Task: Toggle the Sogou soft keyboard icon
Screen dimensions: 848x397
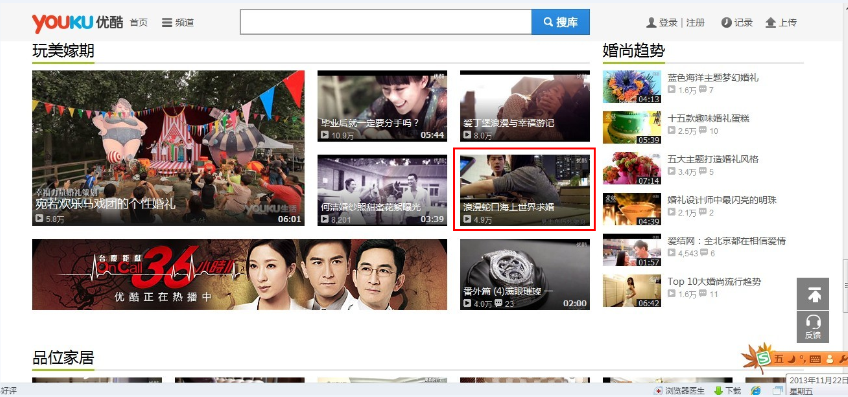Action: 816,359
